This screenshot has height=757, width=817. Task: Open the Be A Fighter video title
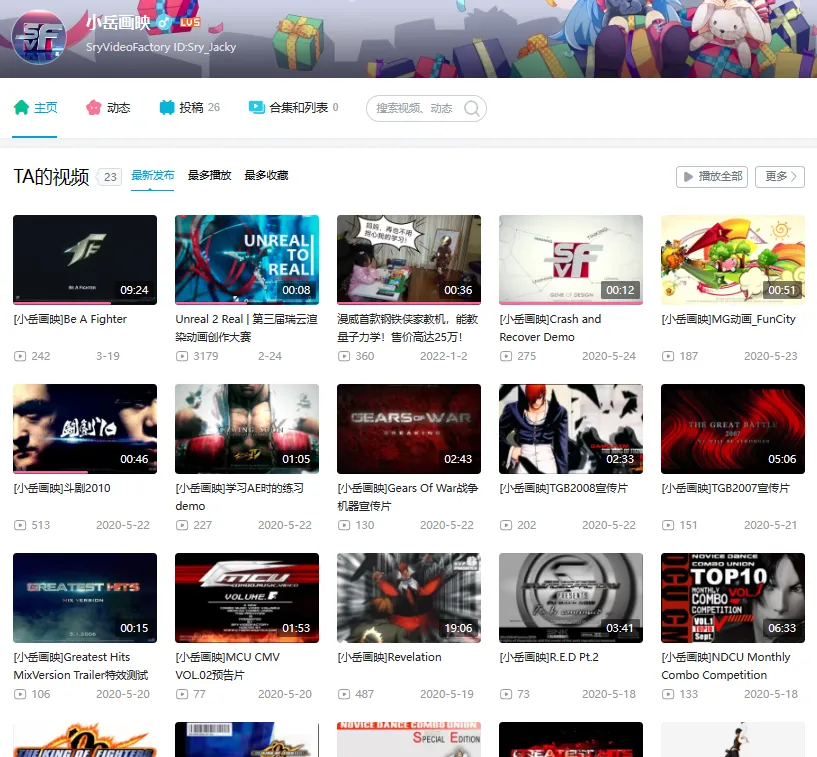[x=70, y=319]
